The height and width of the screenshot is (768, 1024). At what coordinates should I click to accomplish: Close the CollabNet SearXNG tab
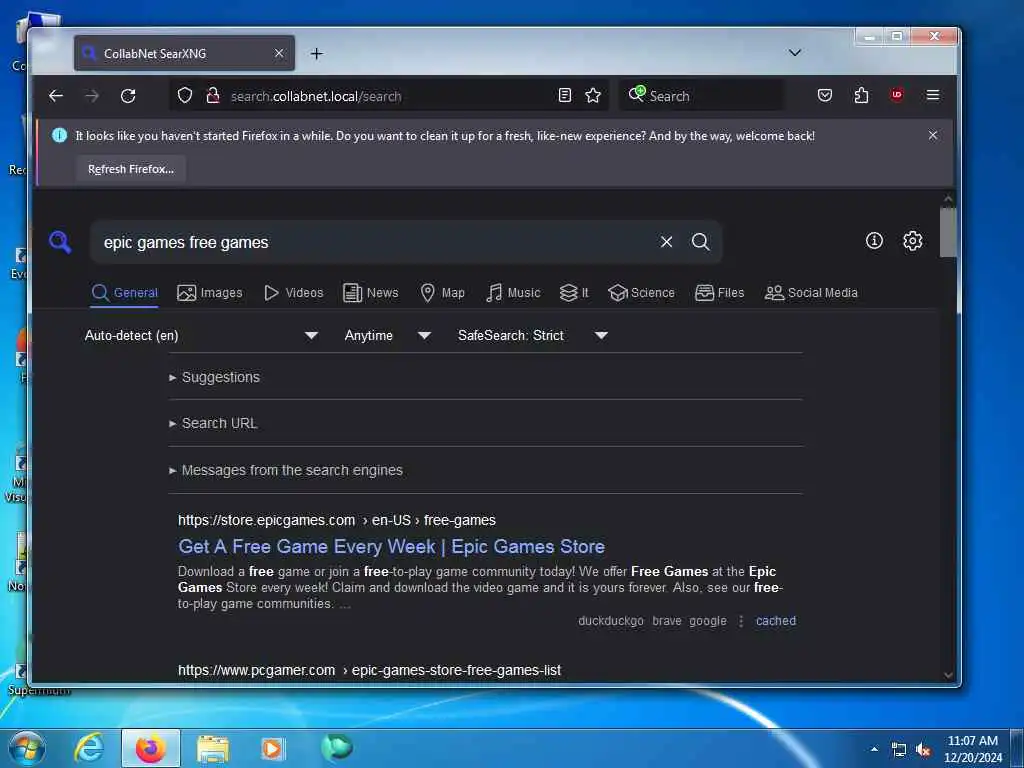[x=279, y=53]
